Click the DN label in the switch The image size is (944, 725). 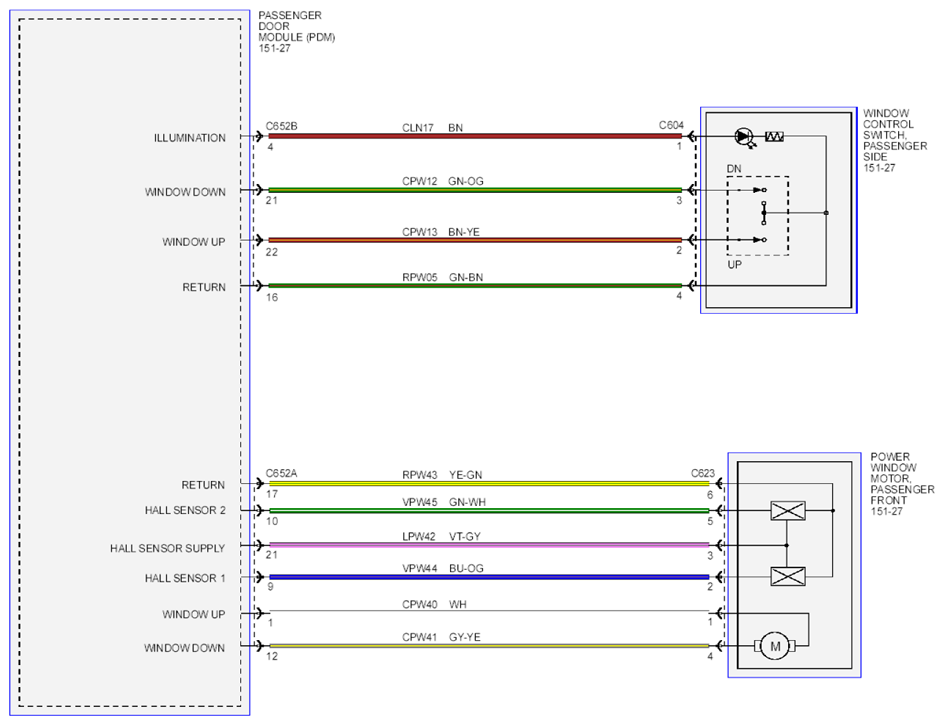(734, 169)
